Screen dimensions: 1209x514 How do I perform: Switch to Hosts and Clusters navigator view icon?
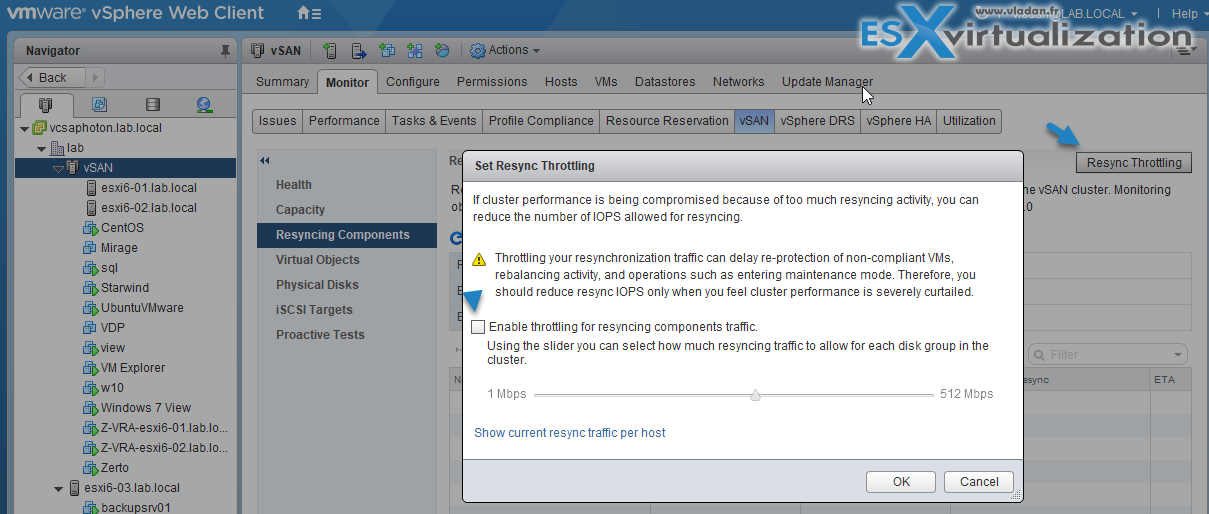click(x=45, y=104)
